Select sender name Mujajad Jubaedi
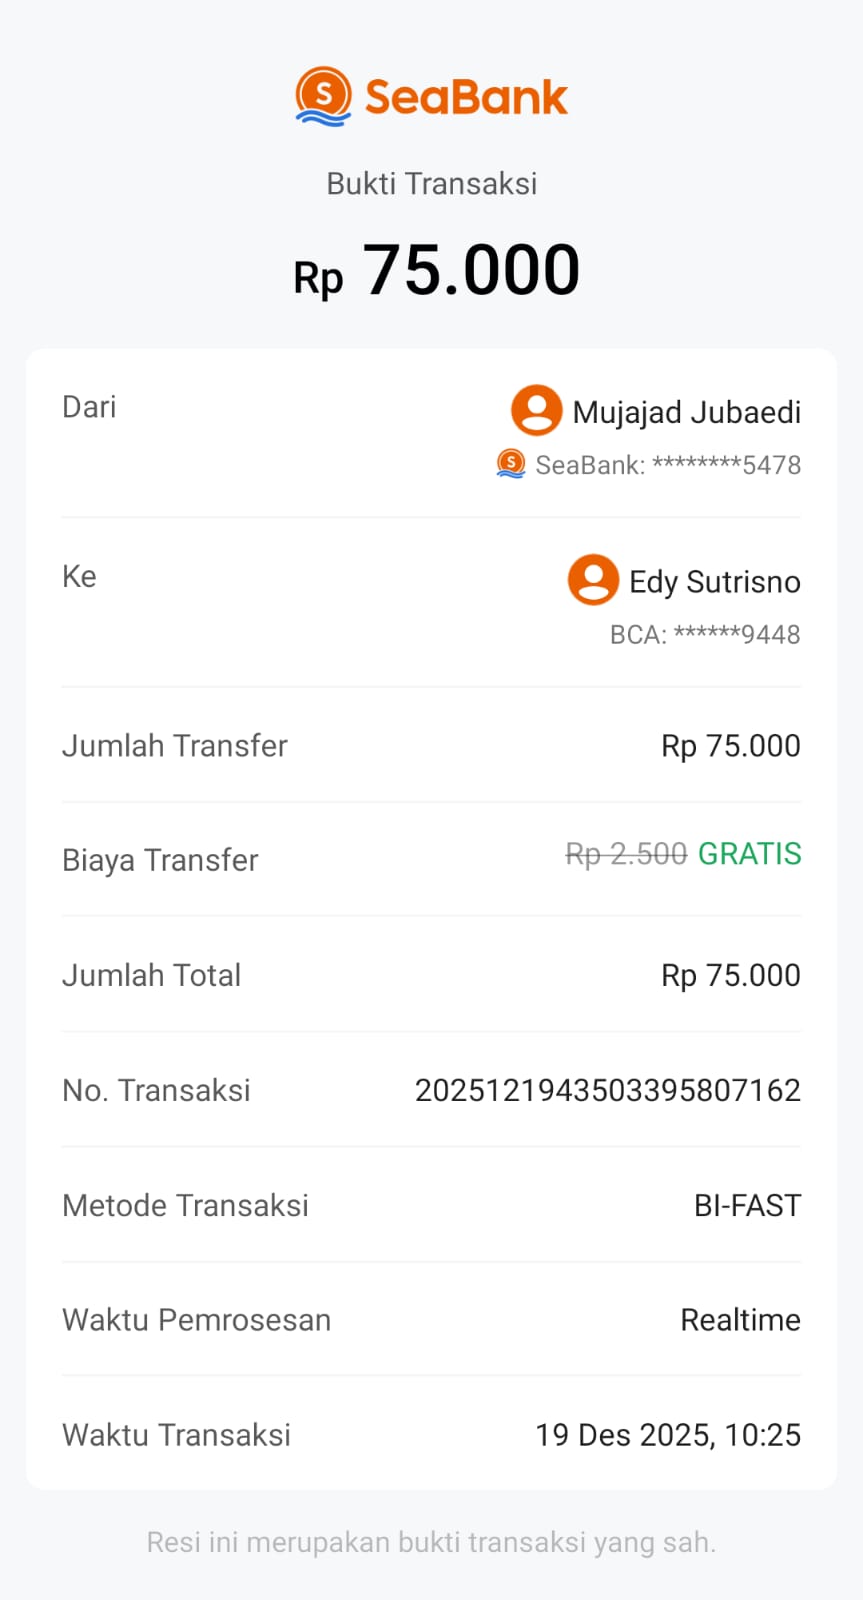Screen dimensions: 863x1600 (x=686, y=412)
